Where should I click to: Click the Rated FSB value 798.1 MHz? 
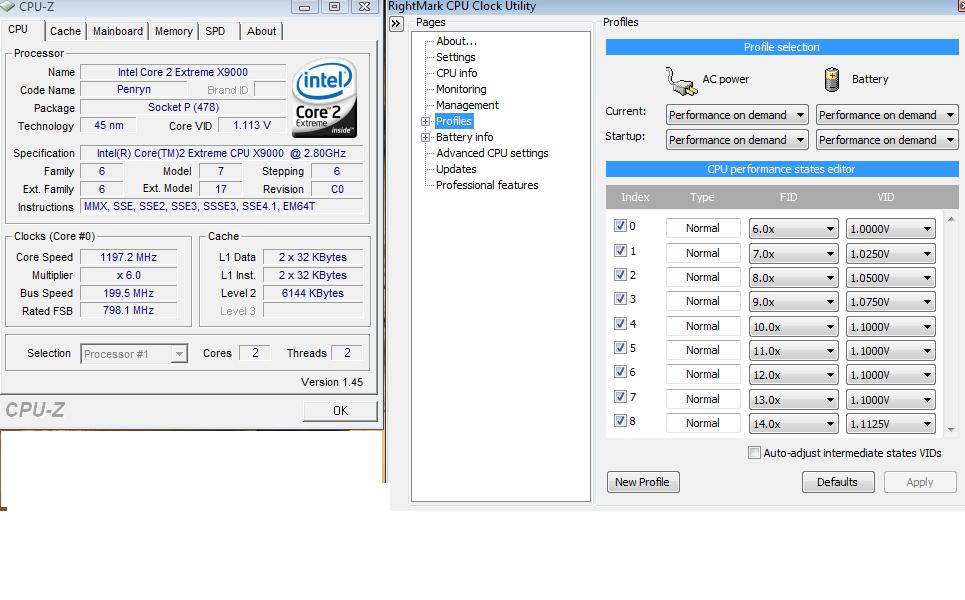coord(129,311)
